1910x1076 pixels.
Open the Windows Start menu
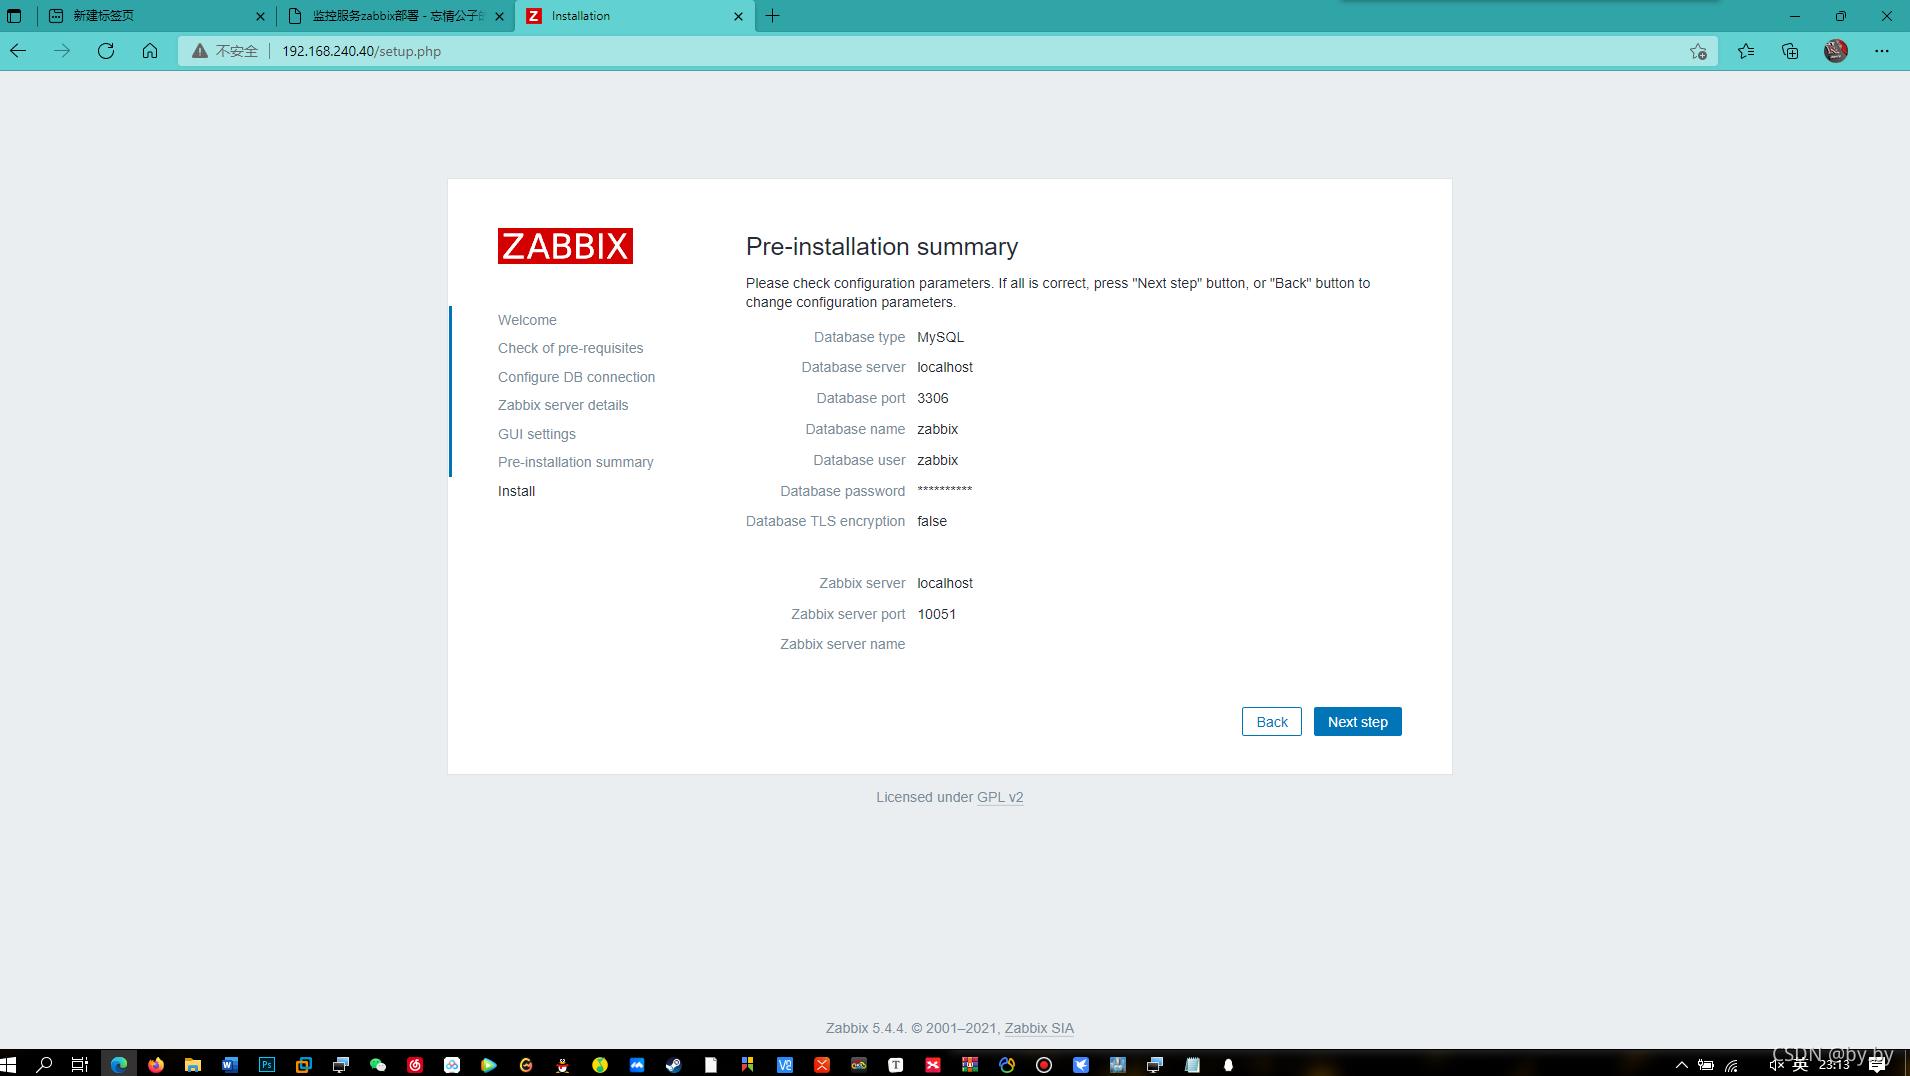tap(9, 1064)
